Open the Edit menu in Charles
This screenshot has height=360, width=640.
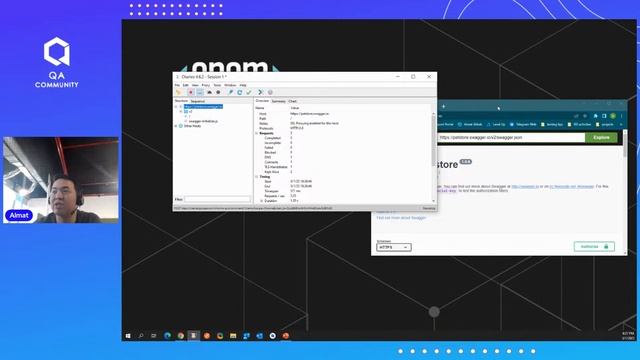186,85
